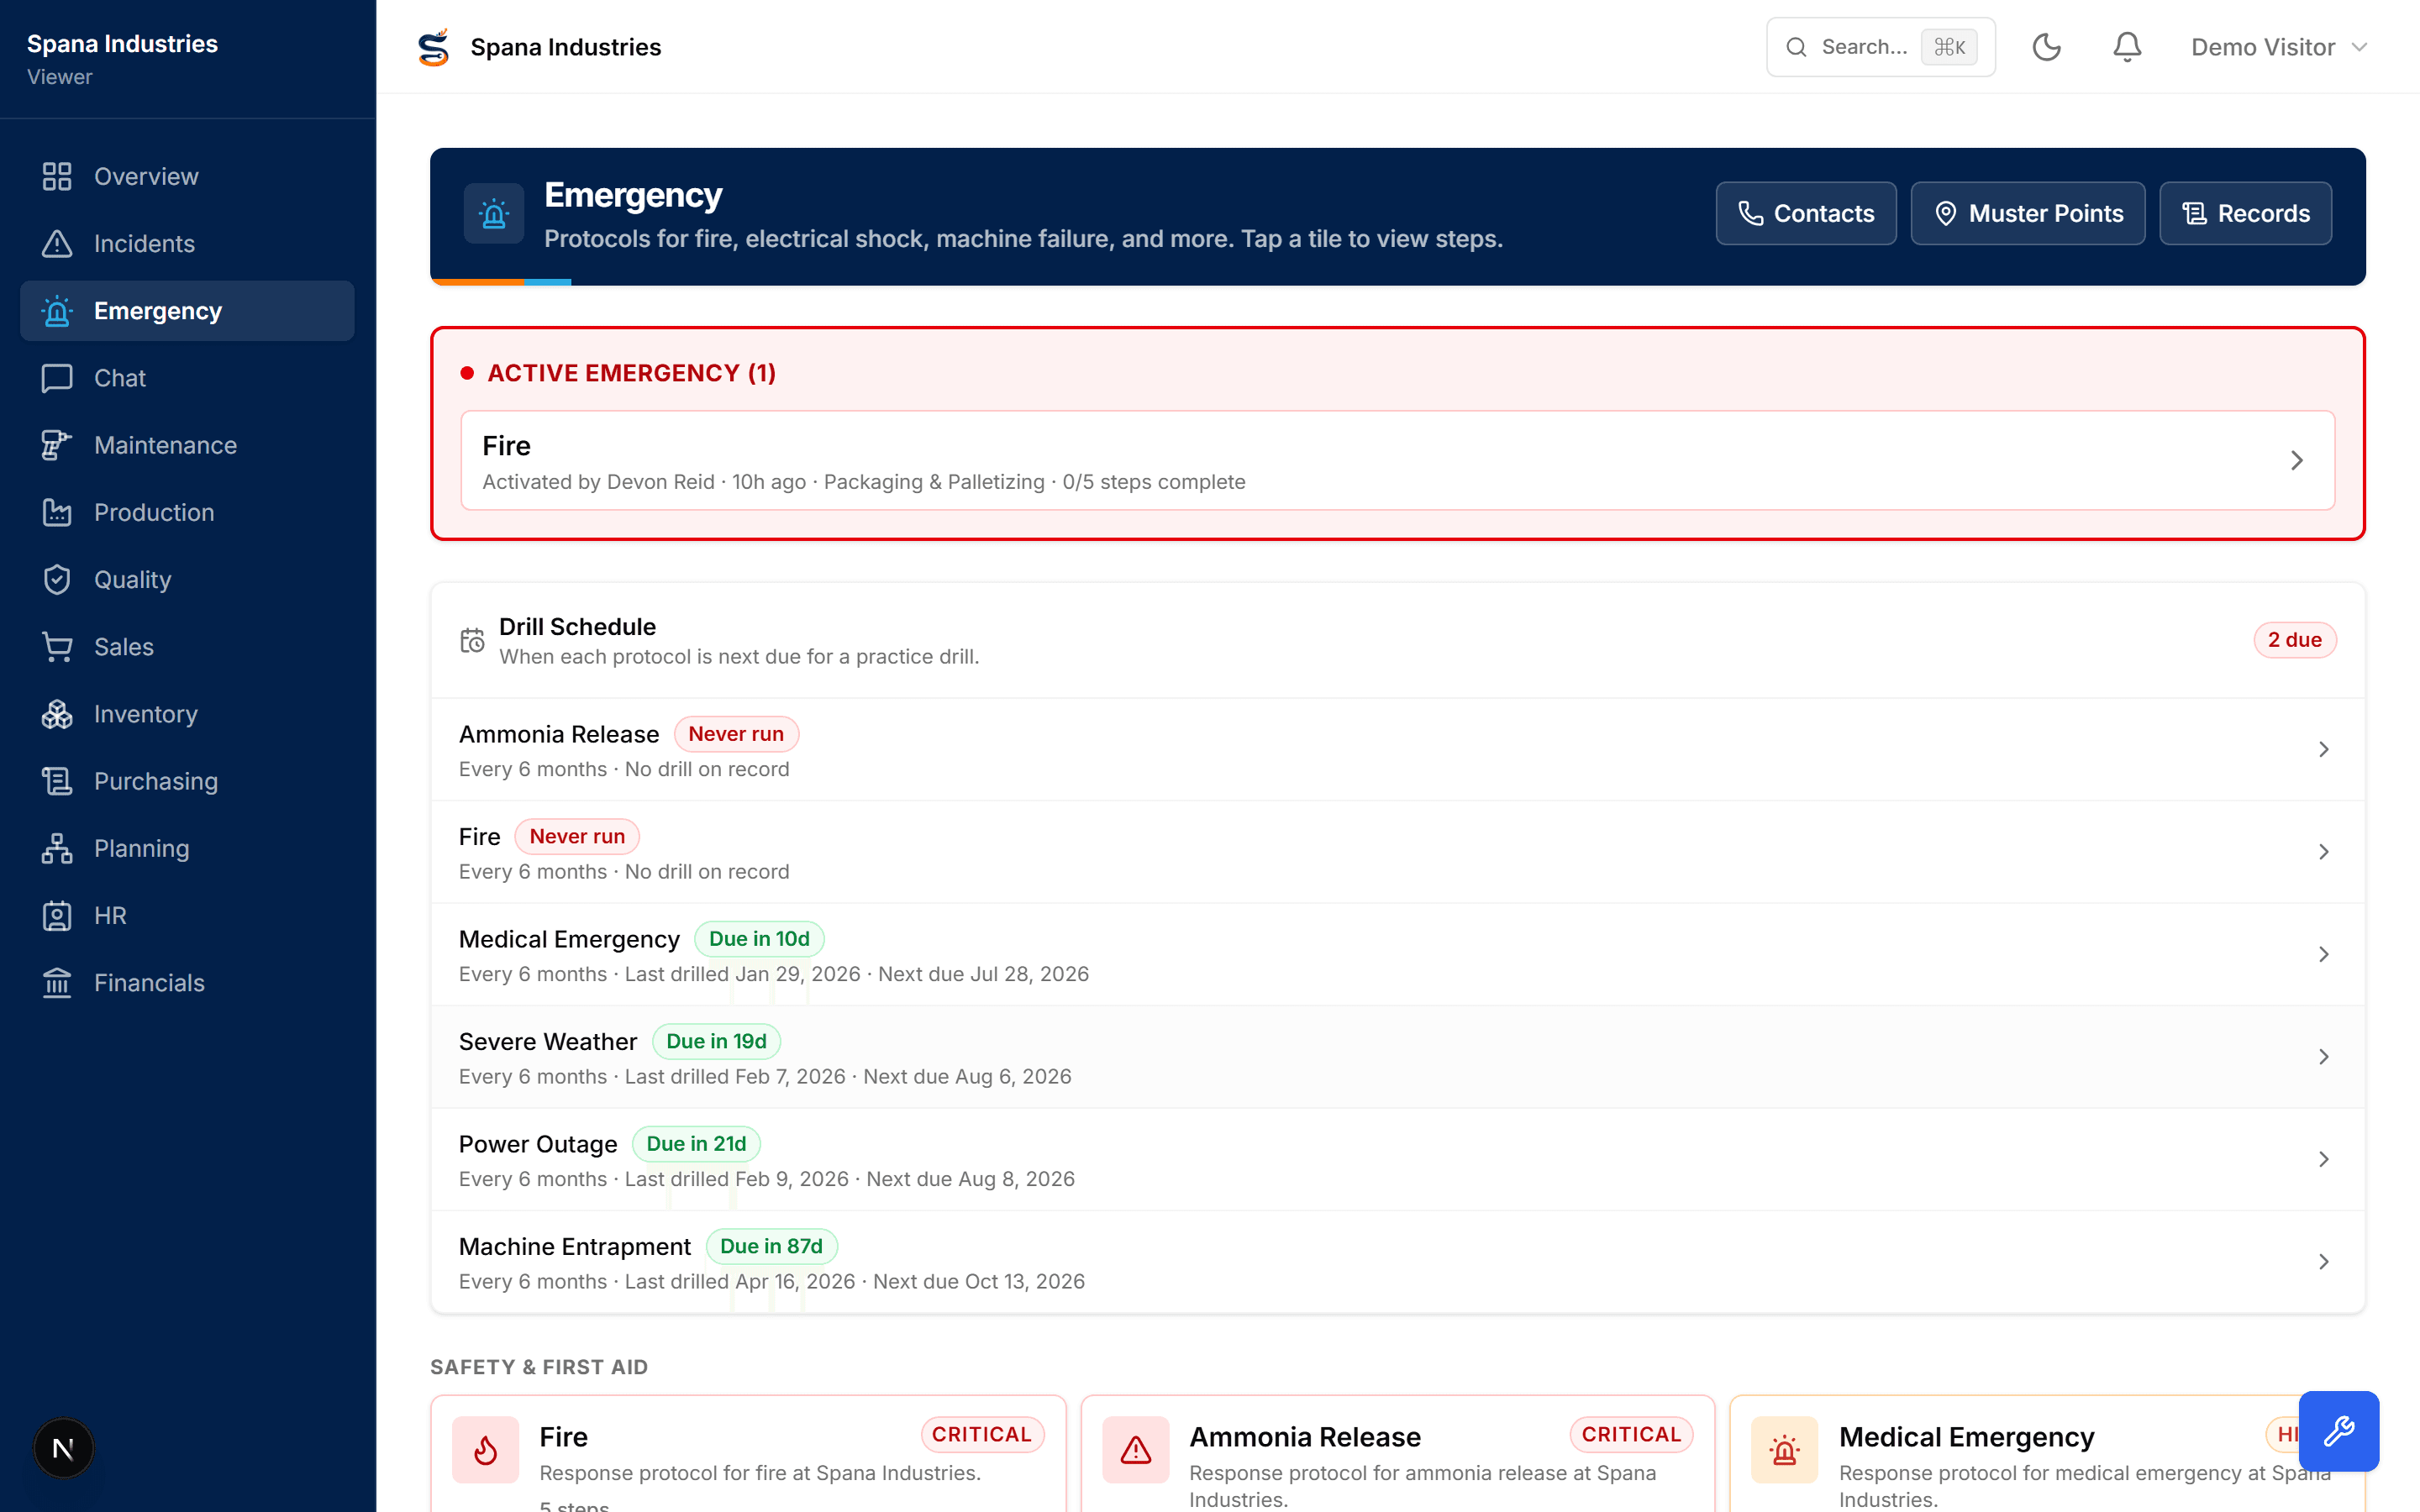Open Financials page
The image size is (2420, 1512).
point(187,983)
